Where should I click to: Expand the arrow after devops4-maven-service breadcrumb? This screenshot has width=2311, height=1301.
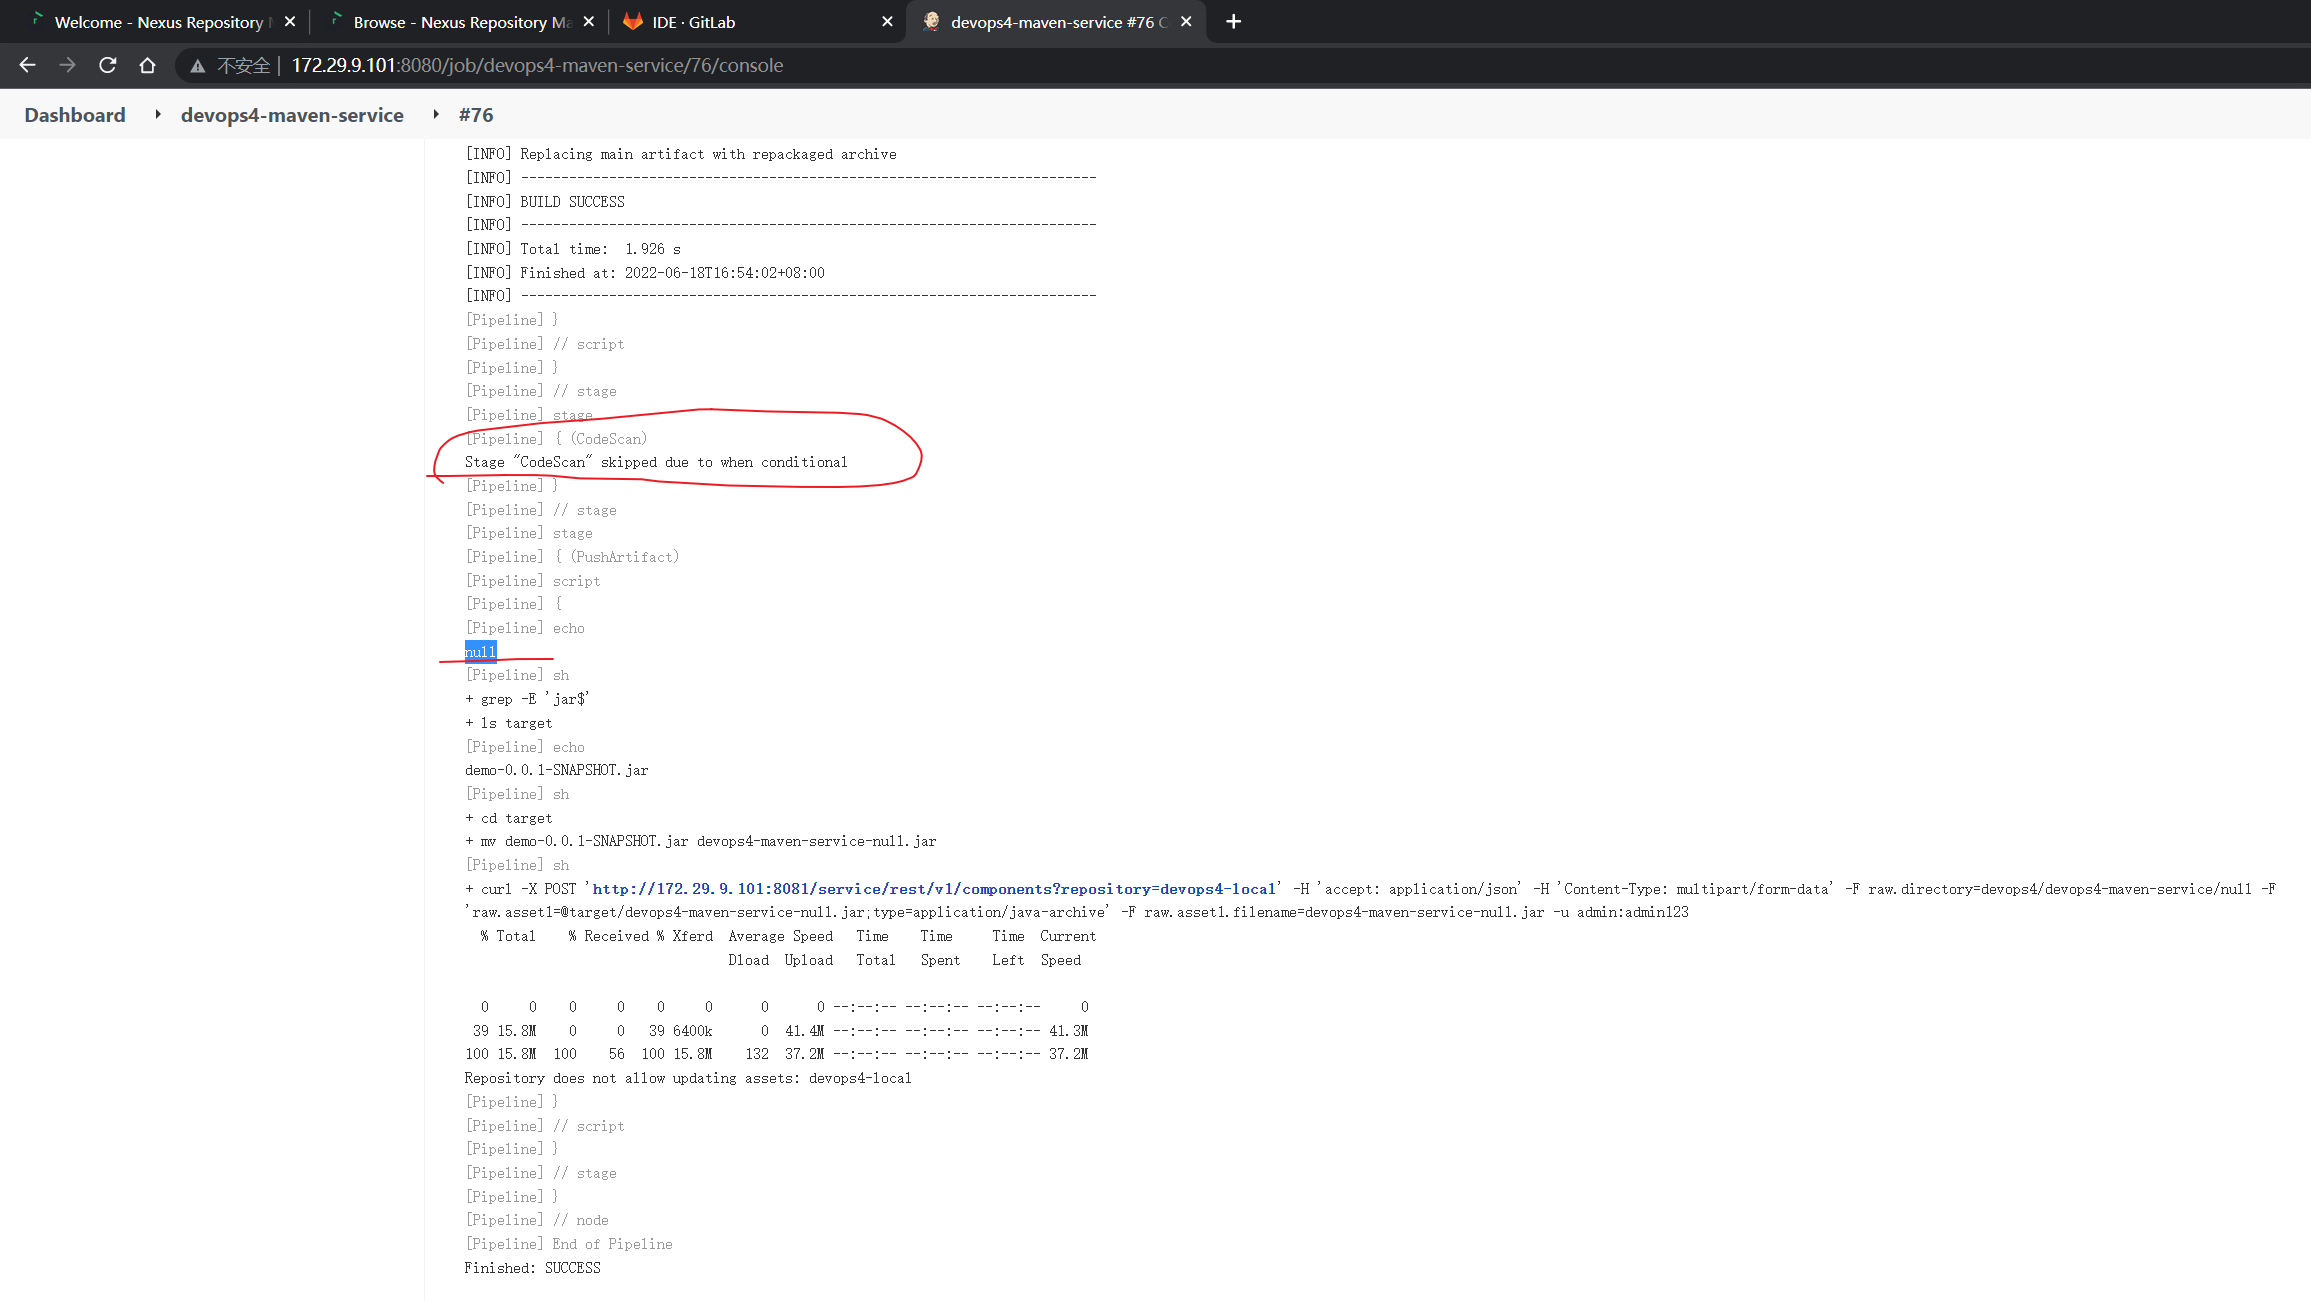[436, 115]
